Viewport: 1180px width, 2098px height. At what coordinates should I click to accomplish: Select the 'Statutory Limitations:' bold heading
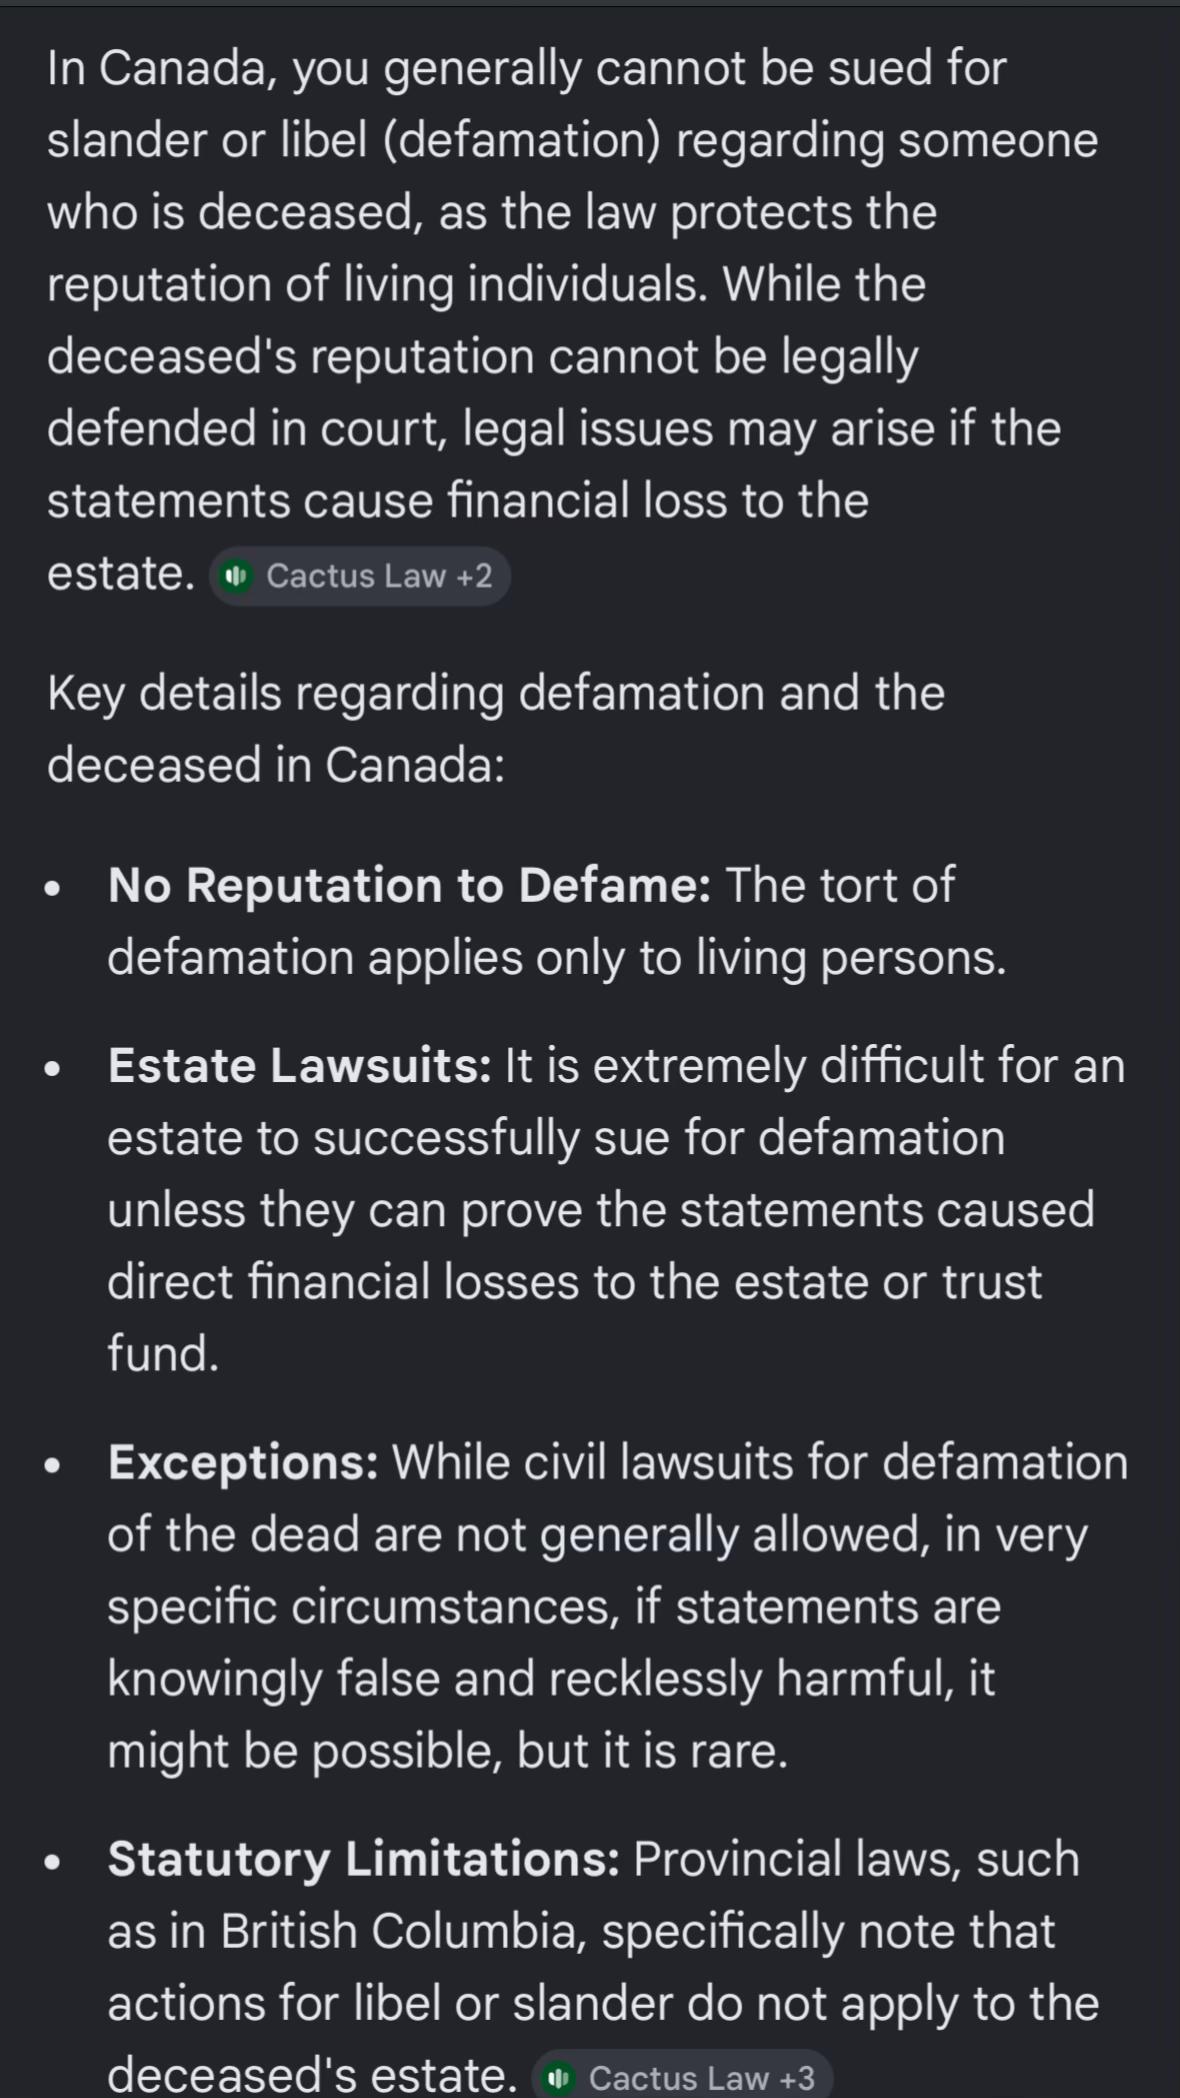pos(364,1859)
